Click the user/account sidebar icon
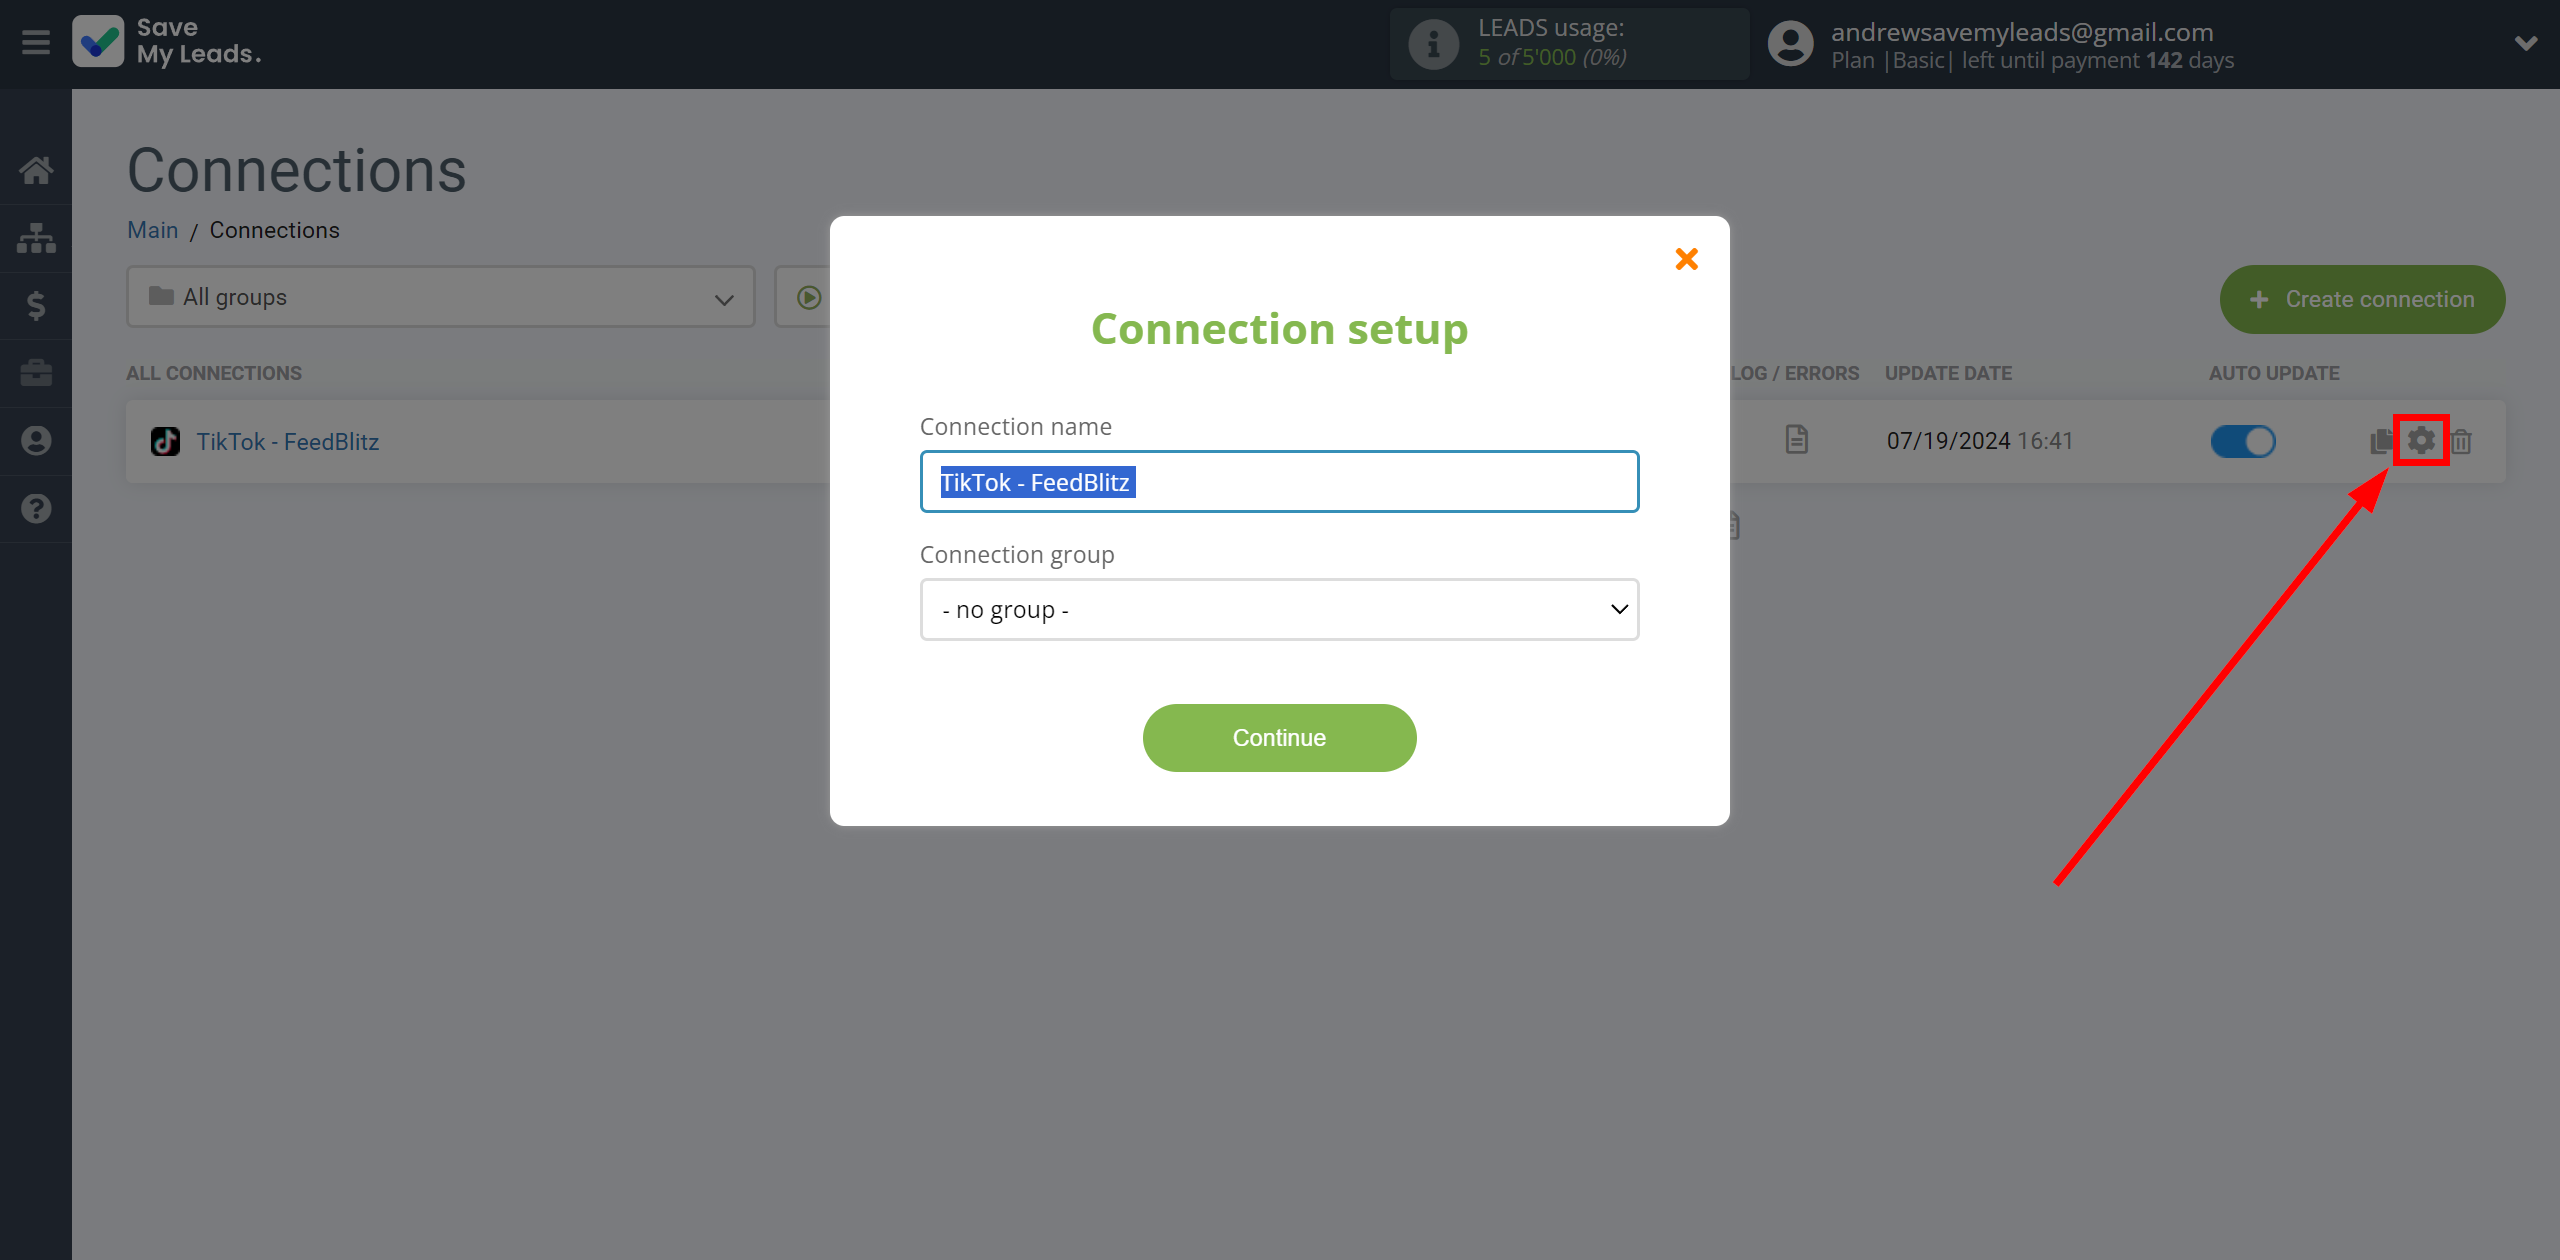The image size is (2560, 1260). coord(34,439)
